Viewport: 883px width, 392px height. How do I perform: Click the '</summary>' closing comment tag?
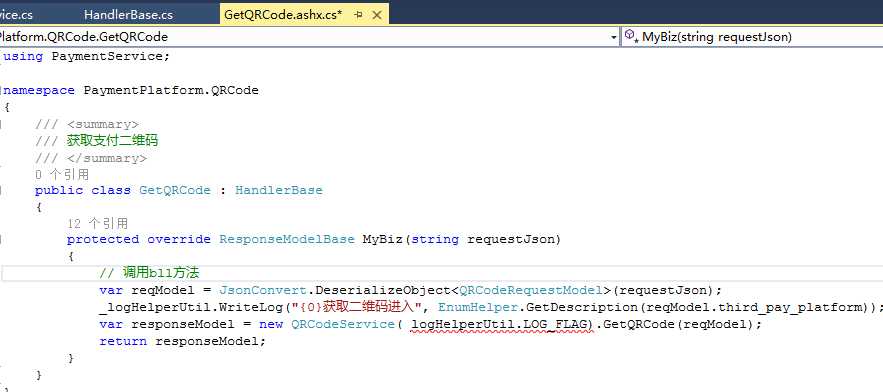pyautogui.click(x=106, y=158)
